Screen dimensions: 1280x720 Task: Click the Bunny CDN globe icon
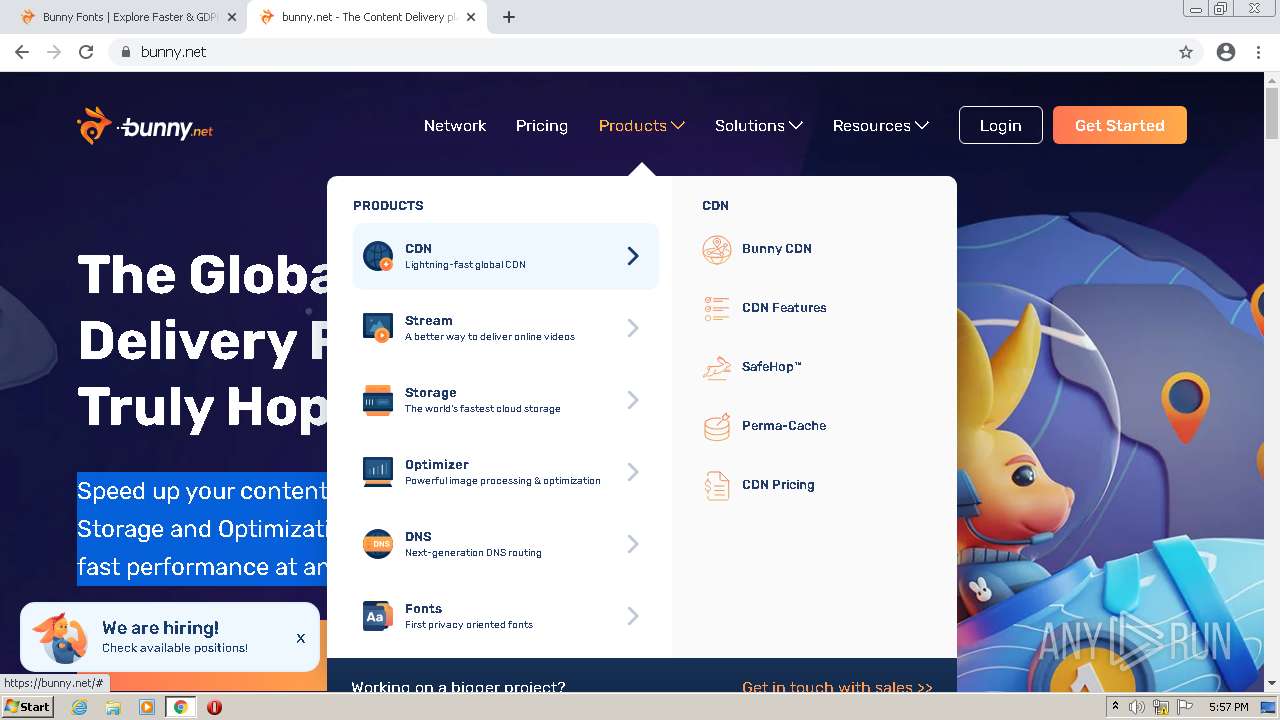[717, 249]
